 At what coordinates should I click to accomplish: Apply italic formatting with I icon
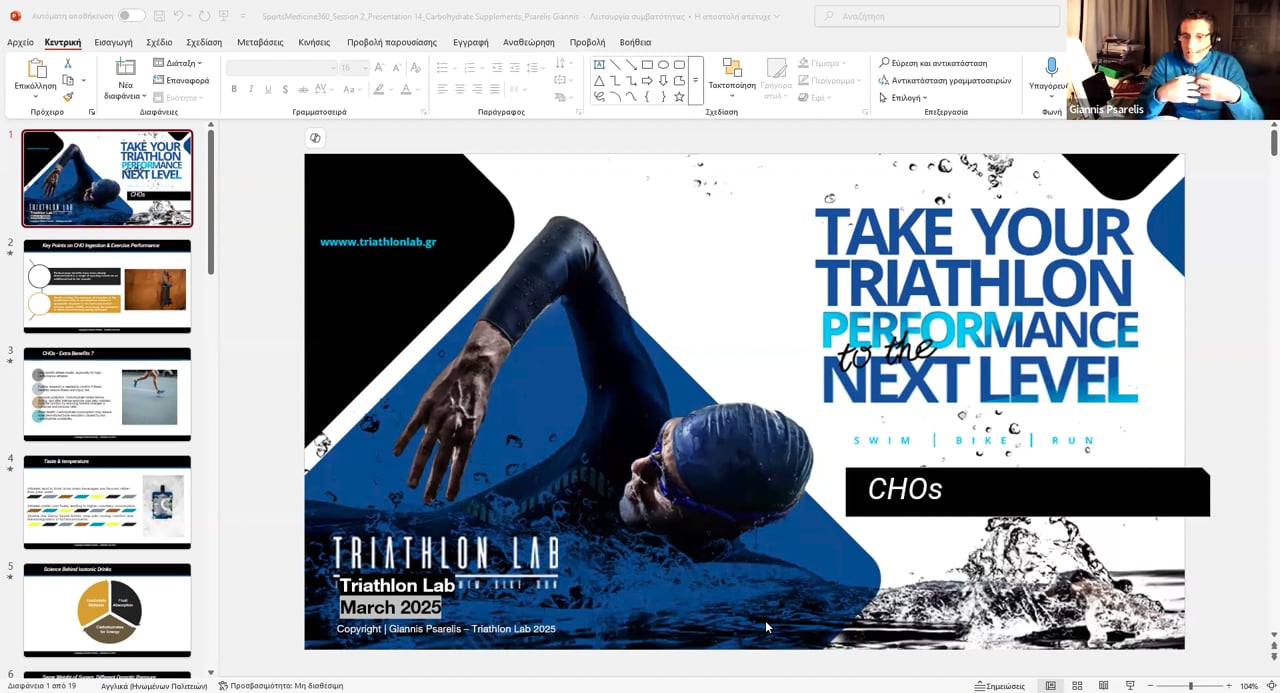251,89
